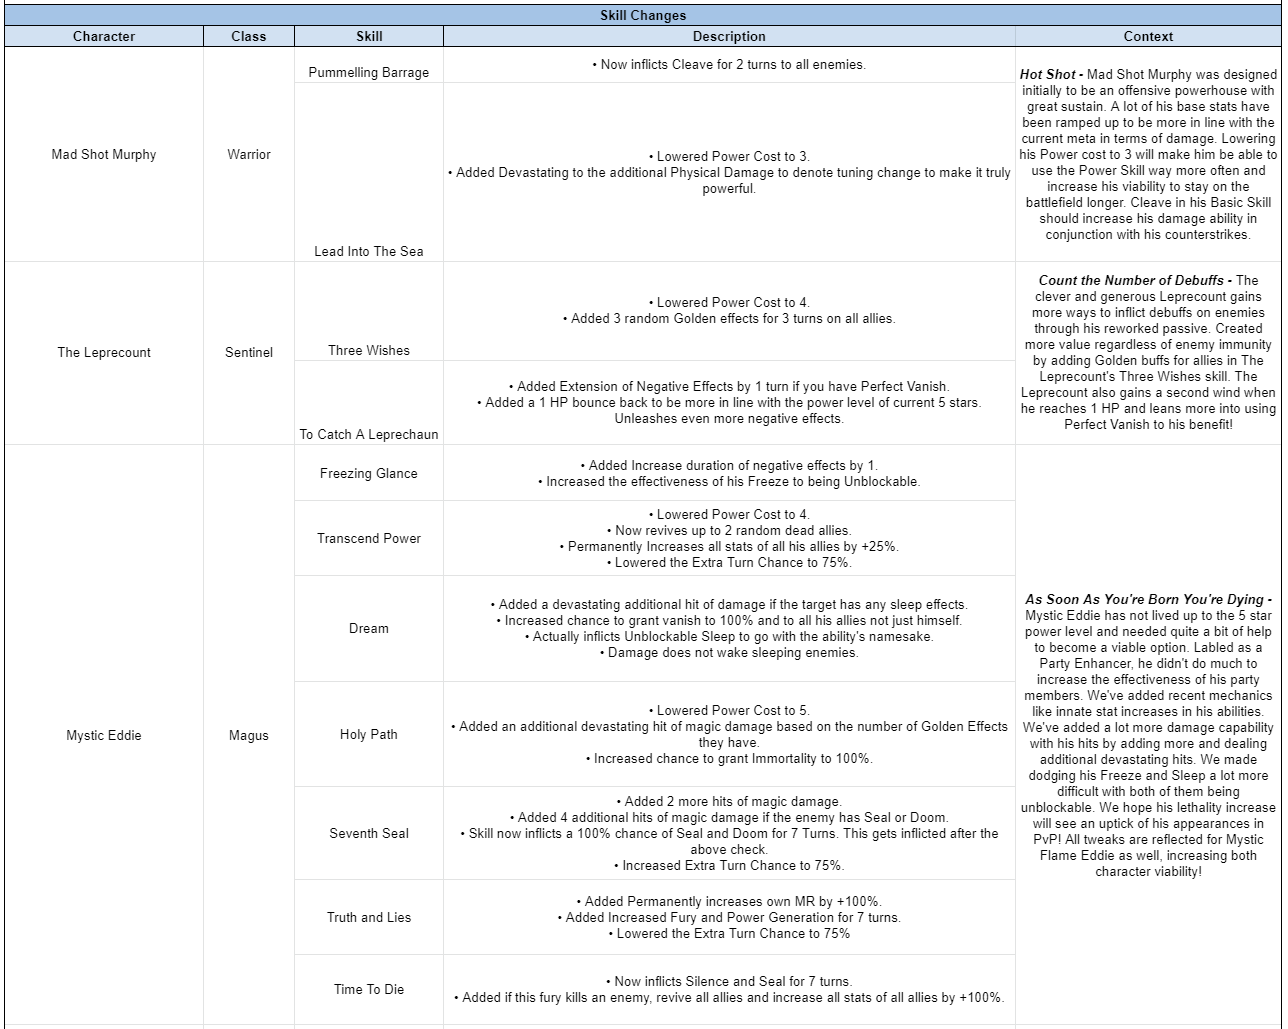Click the Mad Shot Murphy character cell

tap(104, 155)
